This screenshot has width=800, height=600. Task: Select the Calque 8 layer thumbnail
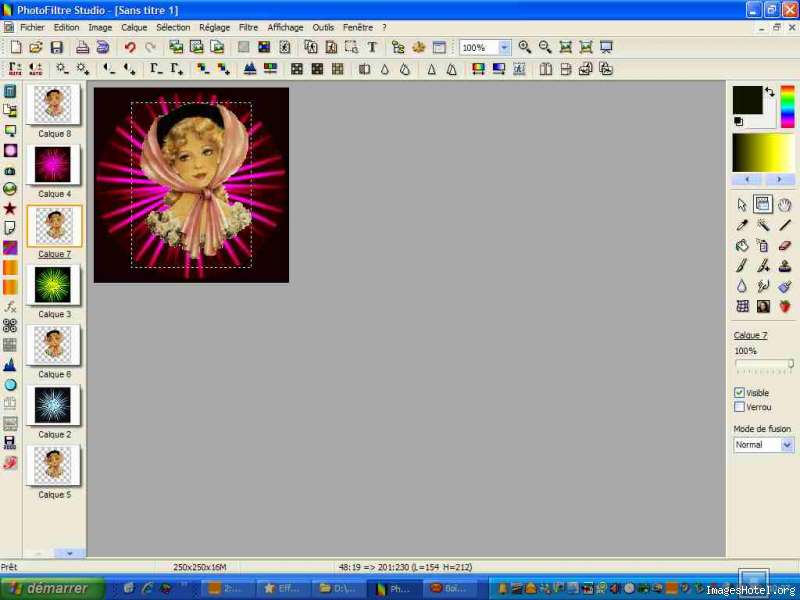point(54,104)
